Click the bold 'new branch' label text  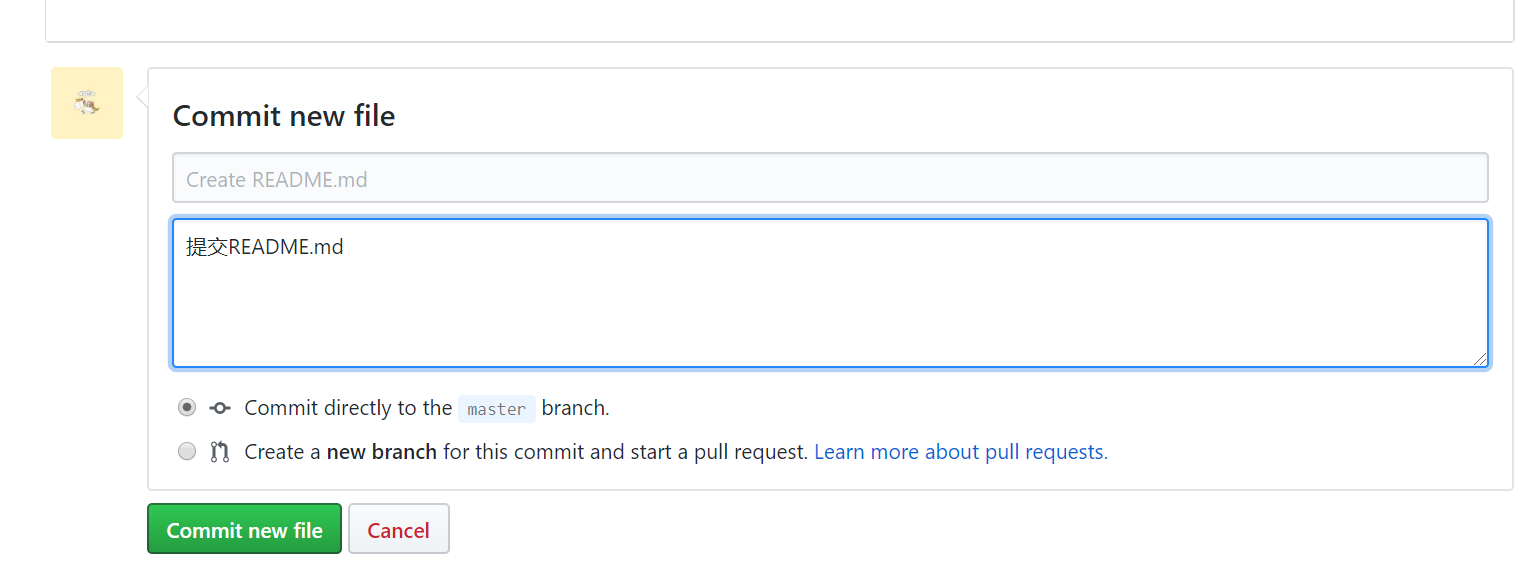click(x=381, y=452)
